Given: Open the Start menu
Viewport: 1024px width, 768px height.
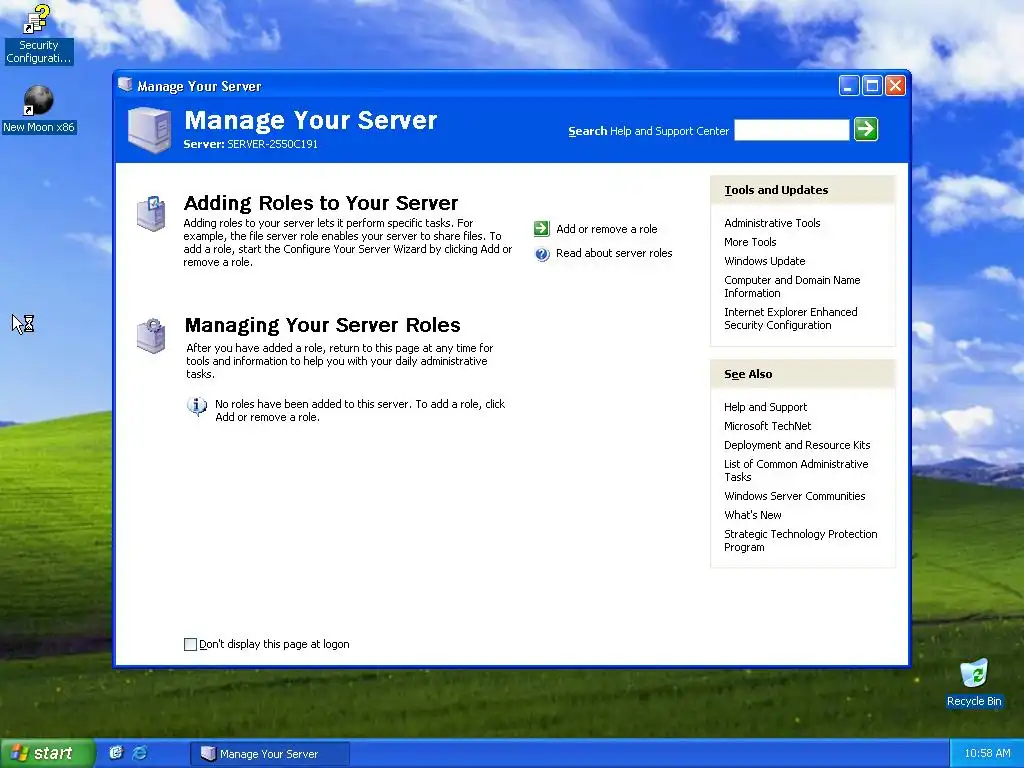Looking at the screenshot, I should 47,753.
